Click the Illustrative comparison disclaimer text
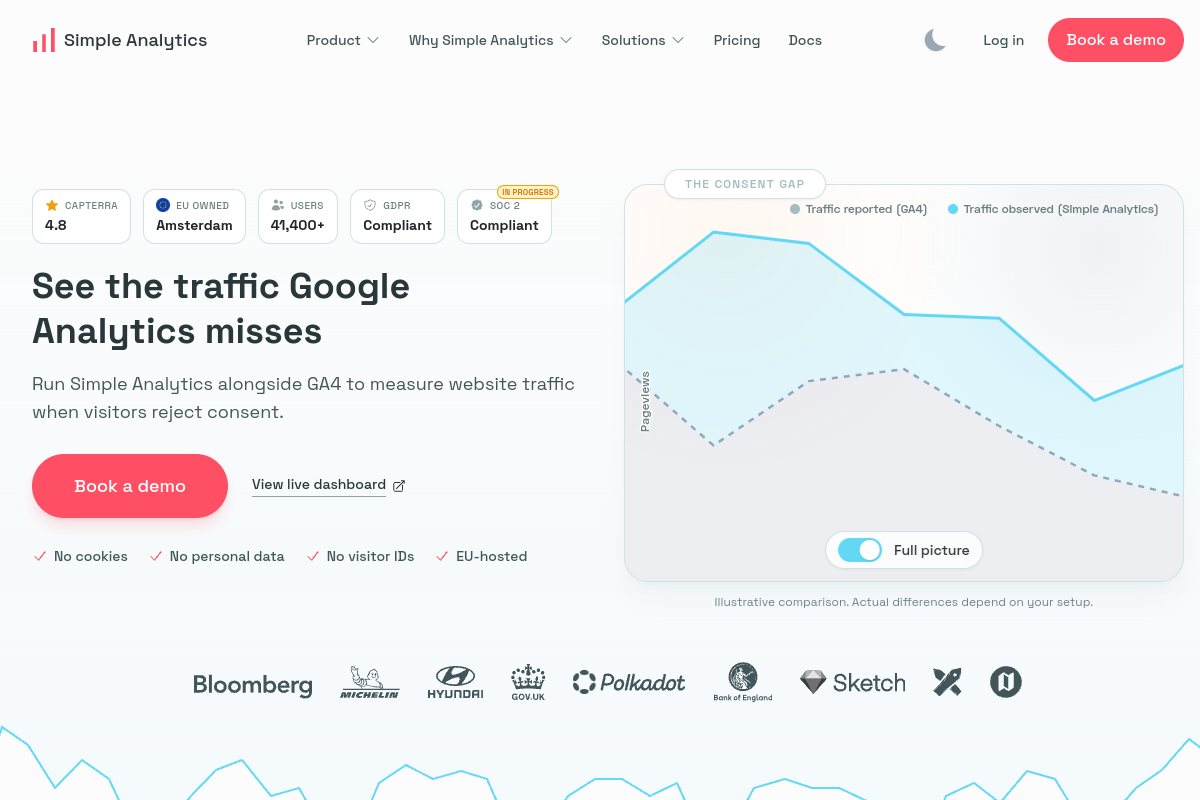 (904, 602)
